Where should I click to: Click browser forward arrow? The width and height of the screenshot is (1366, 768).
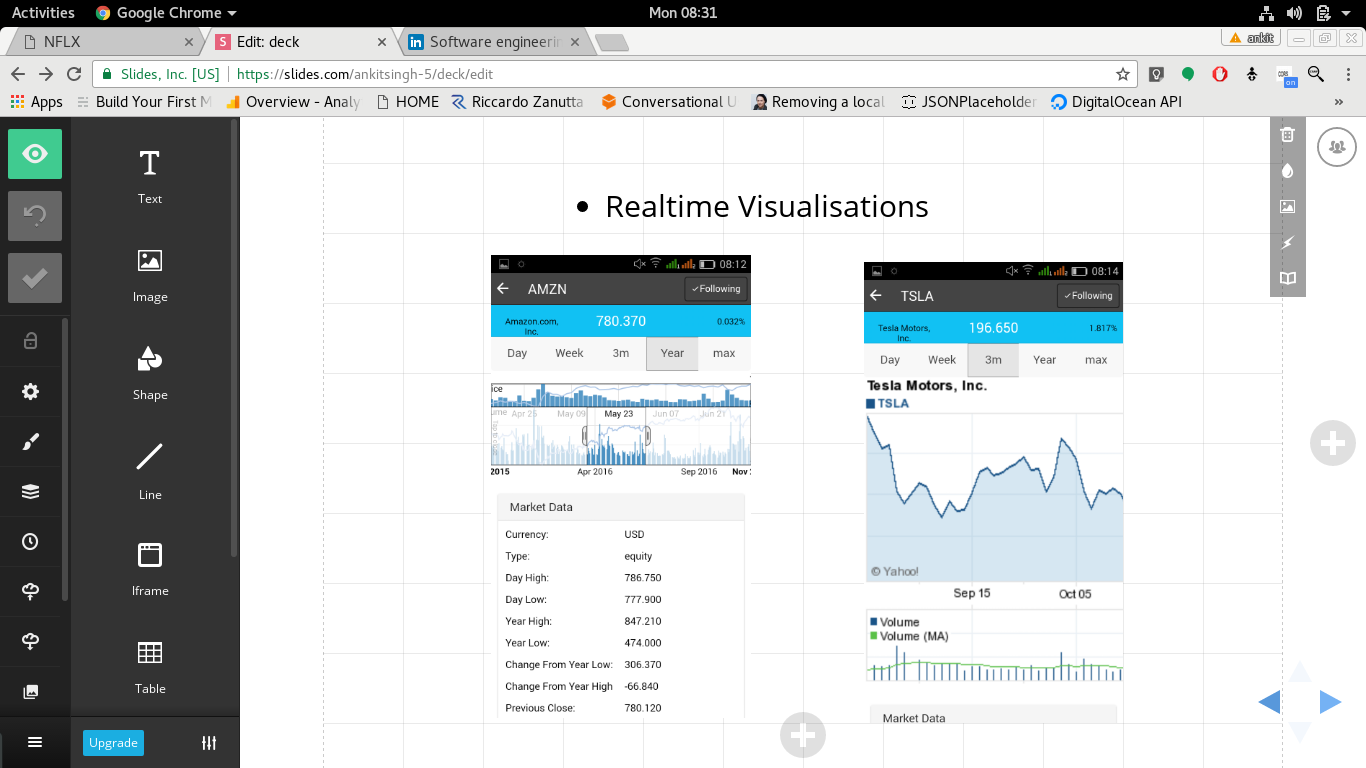click(x=46, y=74)
